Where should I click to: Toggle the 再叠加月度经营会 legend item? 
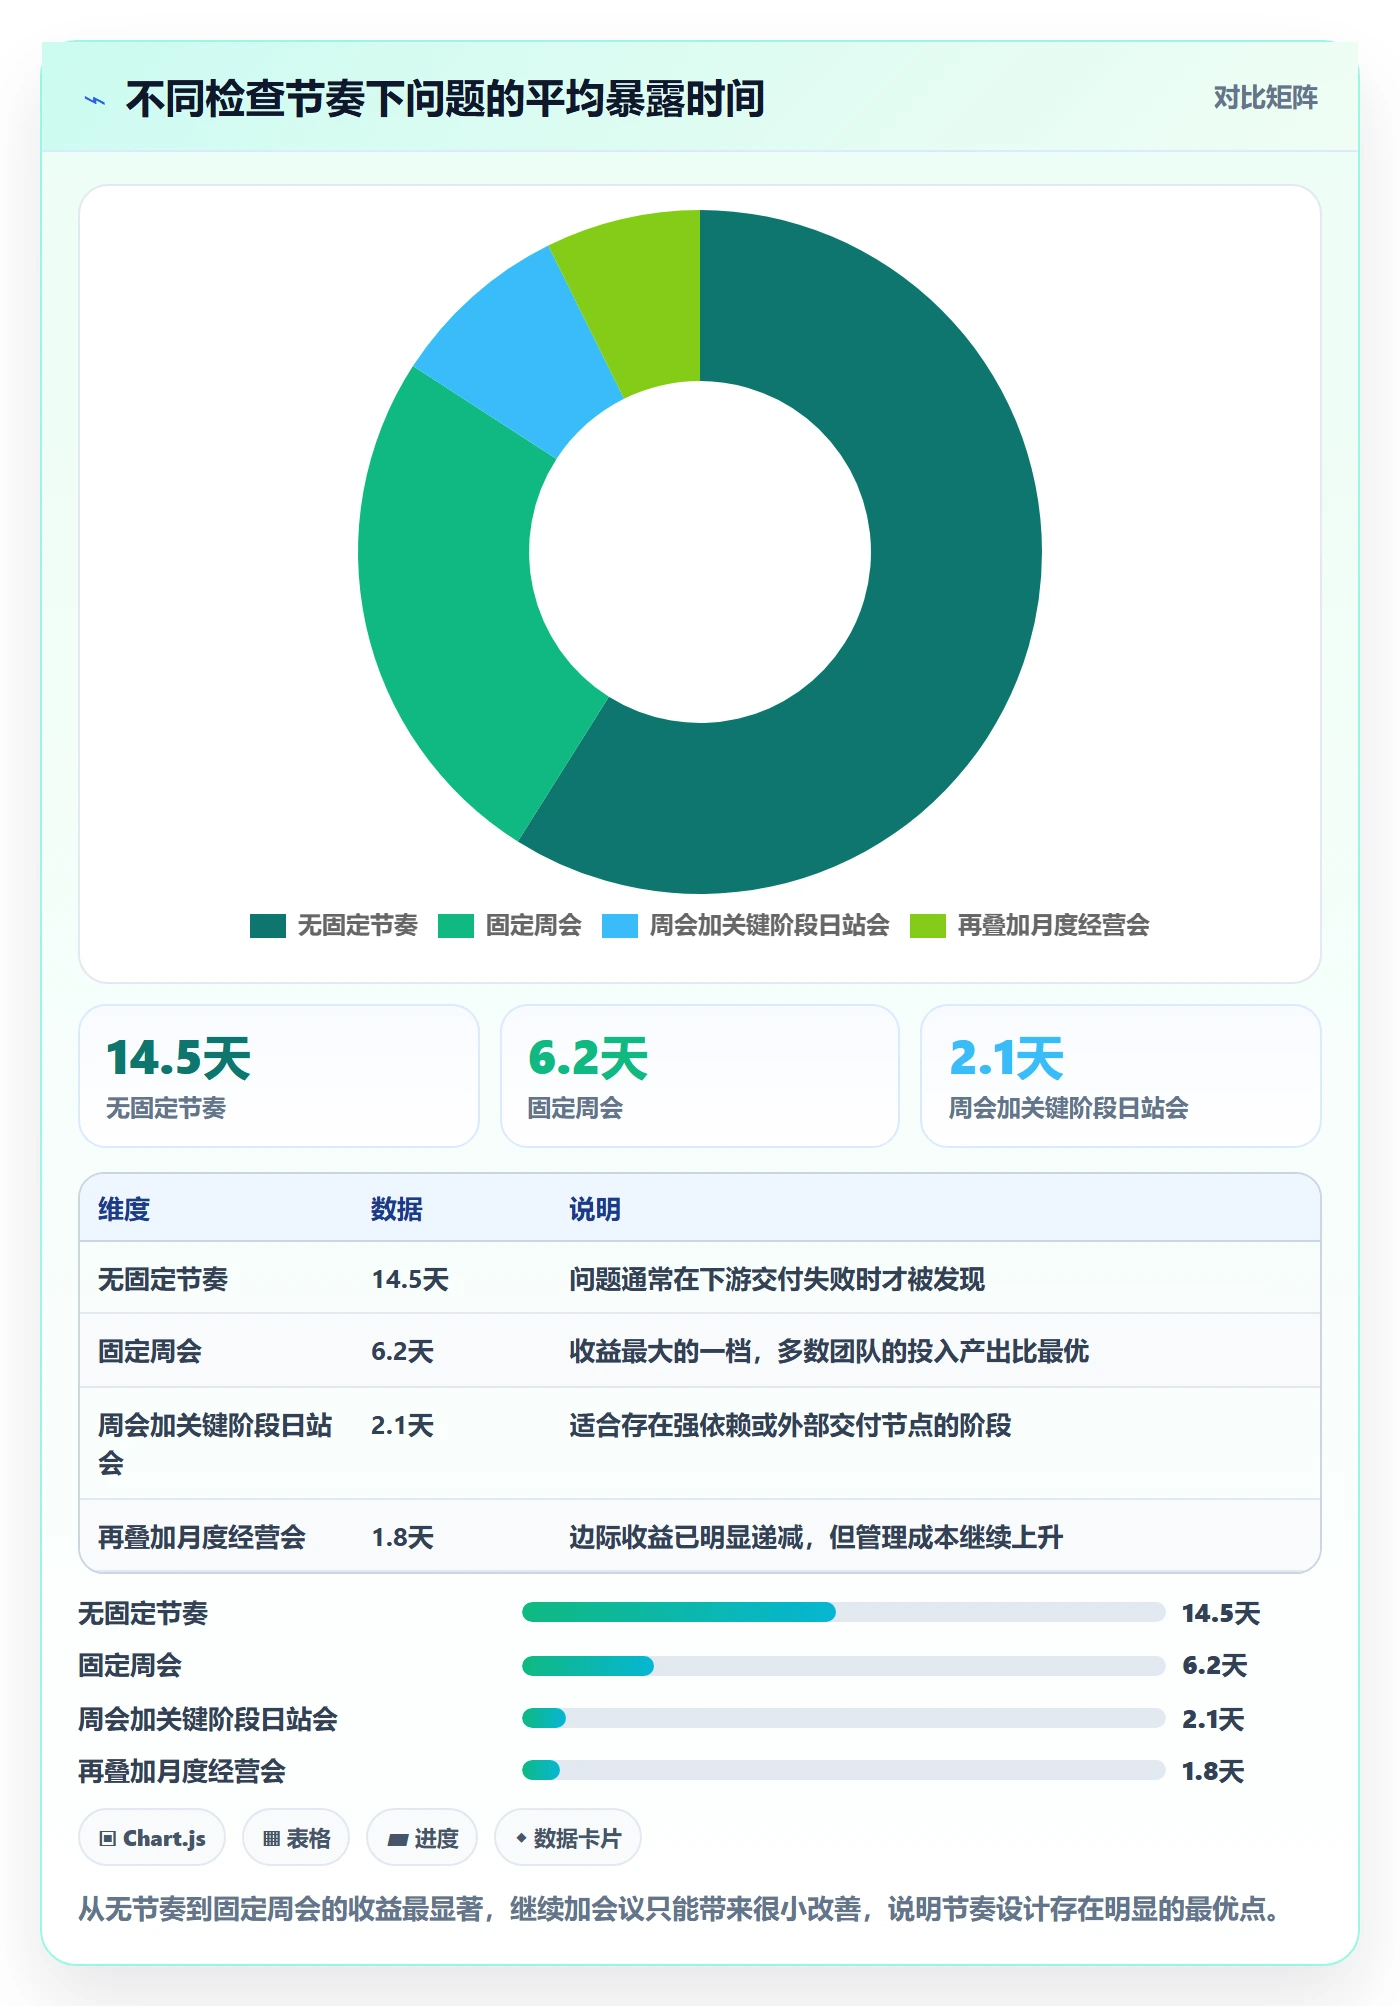click(1030, 925)
